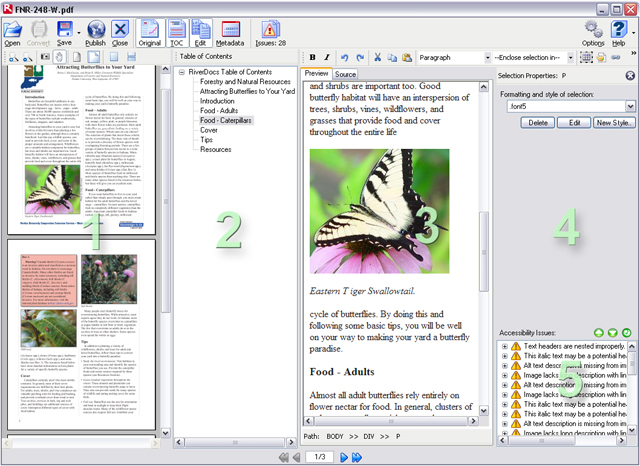Open the Enclose selection in dropdown
The width and height of the screenshot is (640, 466).
tap(571, 58)
